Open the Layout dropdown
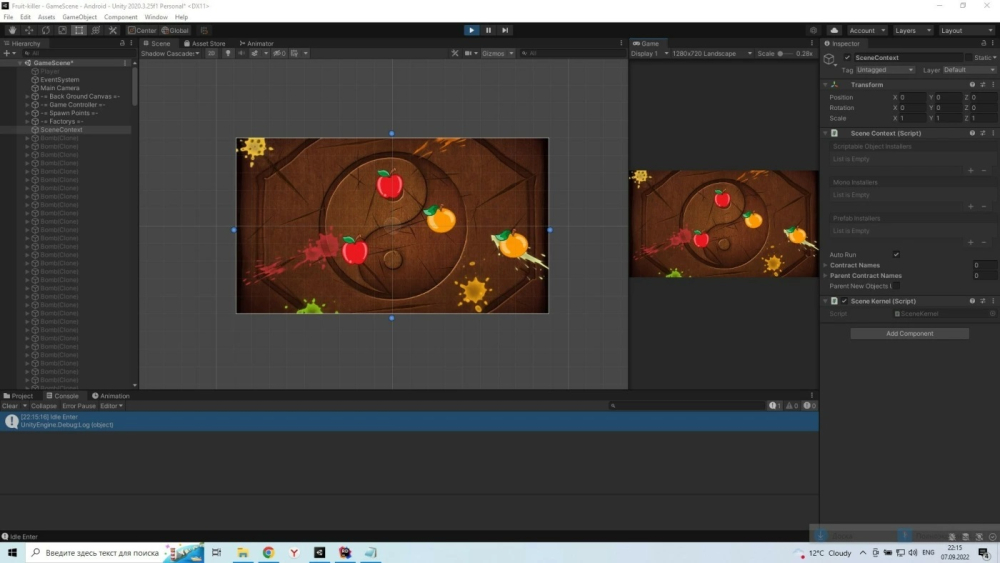This screenshot has width=1000, height=563. (966, 30)
